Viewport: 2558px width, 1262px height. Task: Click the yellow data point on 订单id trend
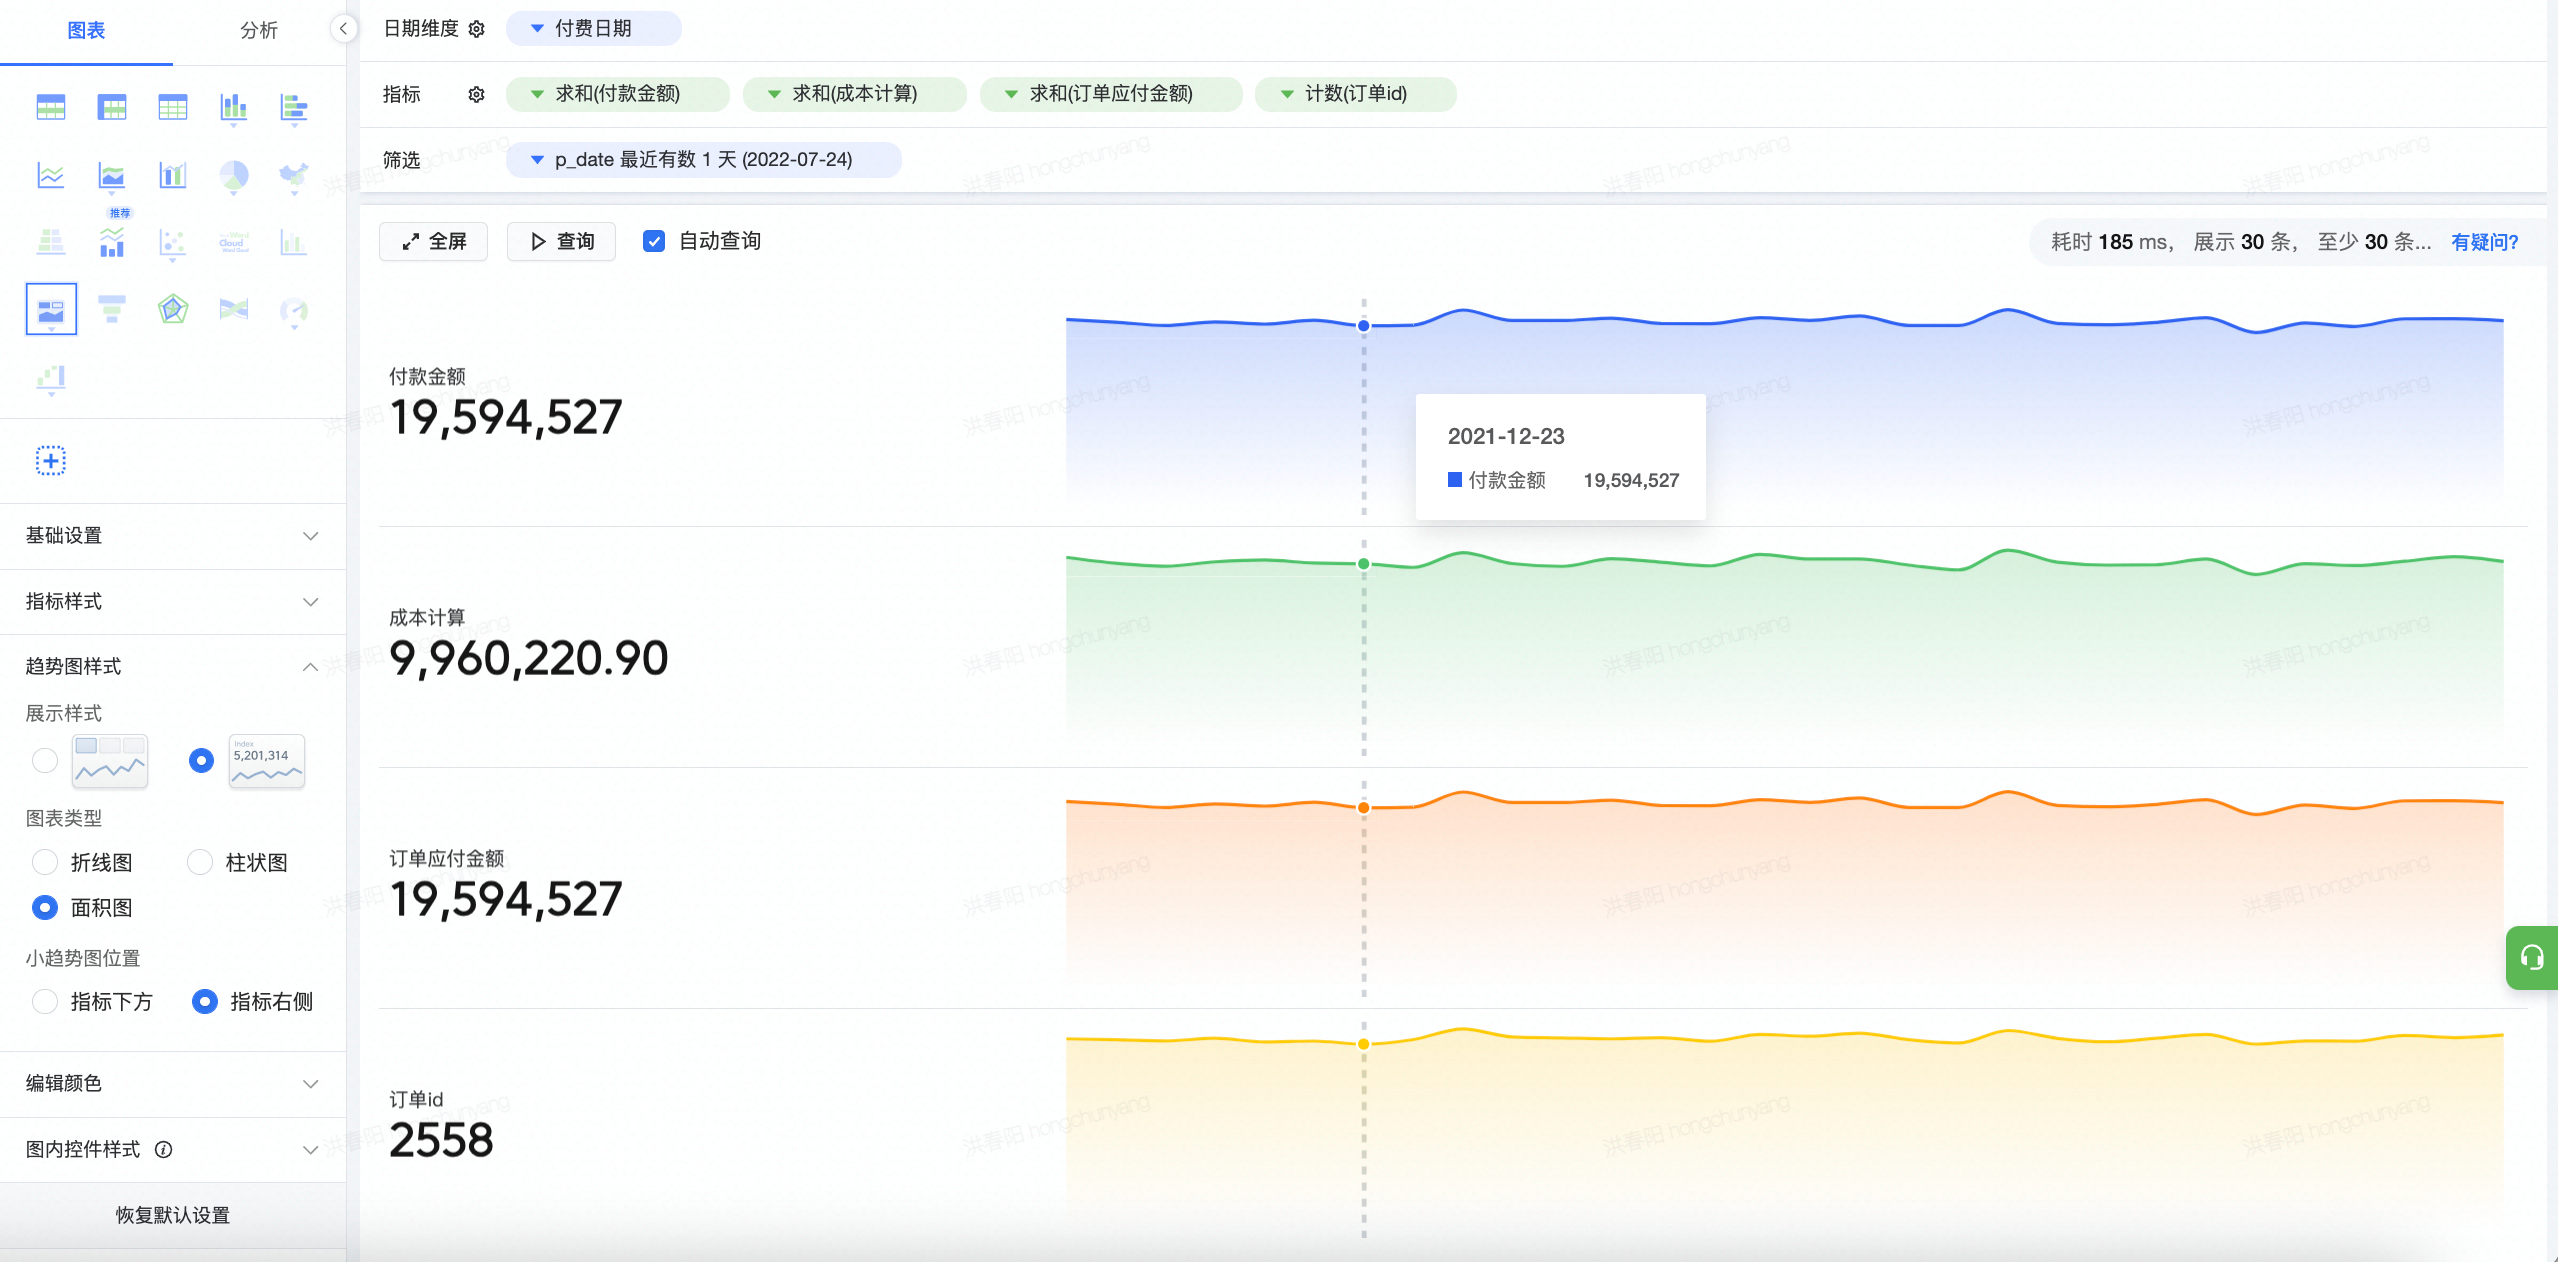tap(1363, 1044)
